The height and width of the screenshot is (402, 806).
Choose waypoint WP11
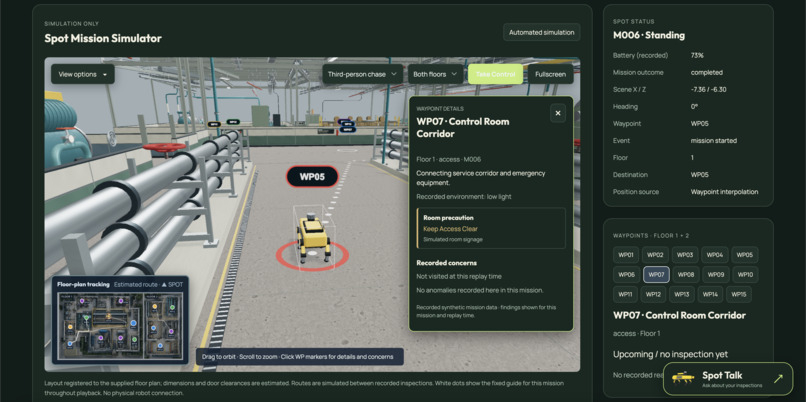(x=625, y=294)
